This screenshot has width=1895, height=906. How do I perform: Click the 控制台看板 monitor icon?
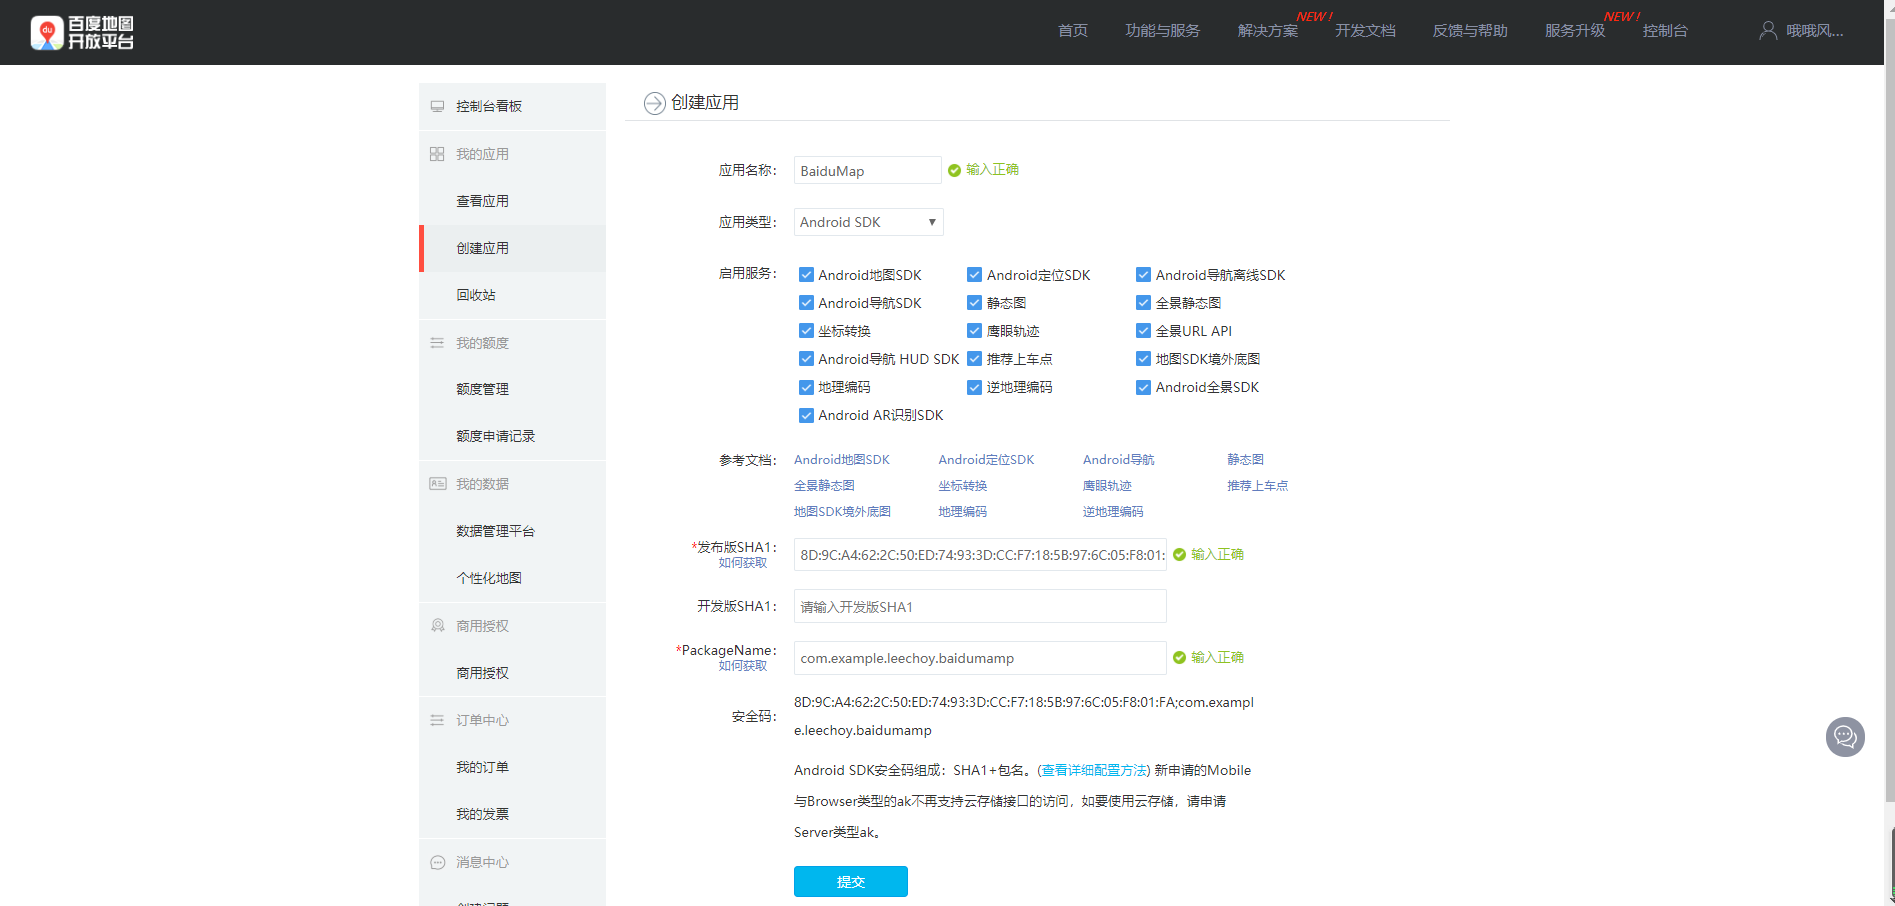(437, 106)
